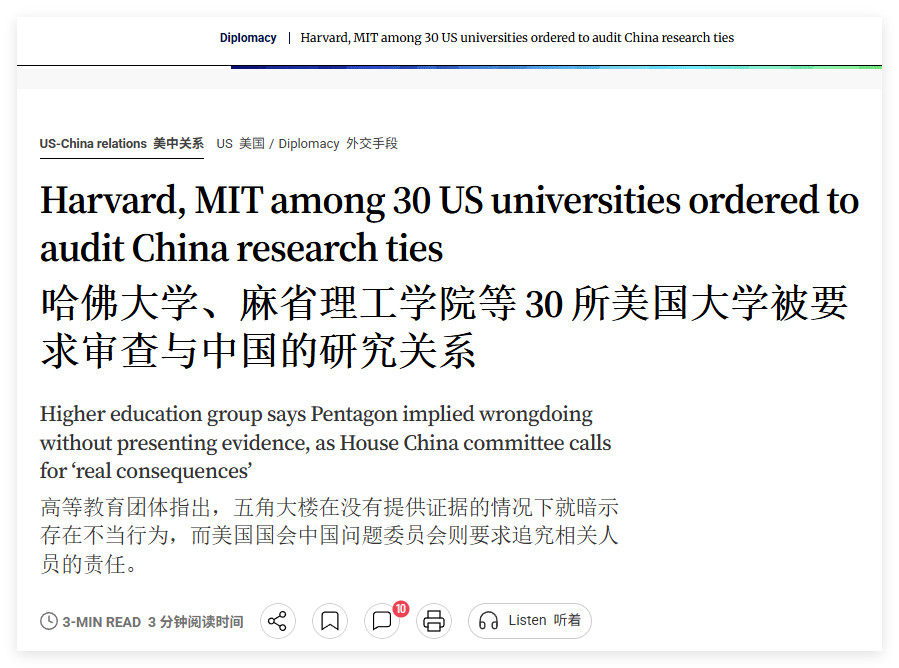Click the Chinese headline translation
The image size is (899, 668).
pyautogui.click(x=444, y=327)
